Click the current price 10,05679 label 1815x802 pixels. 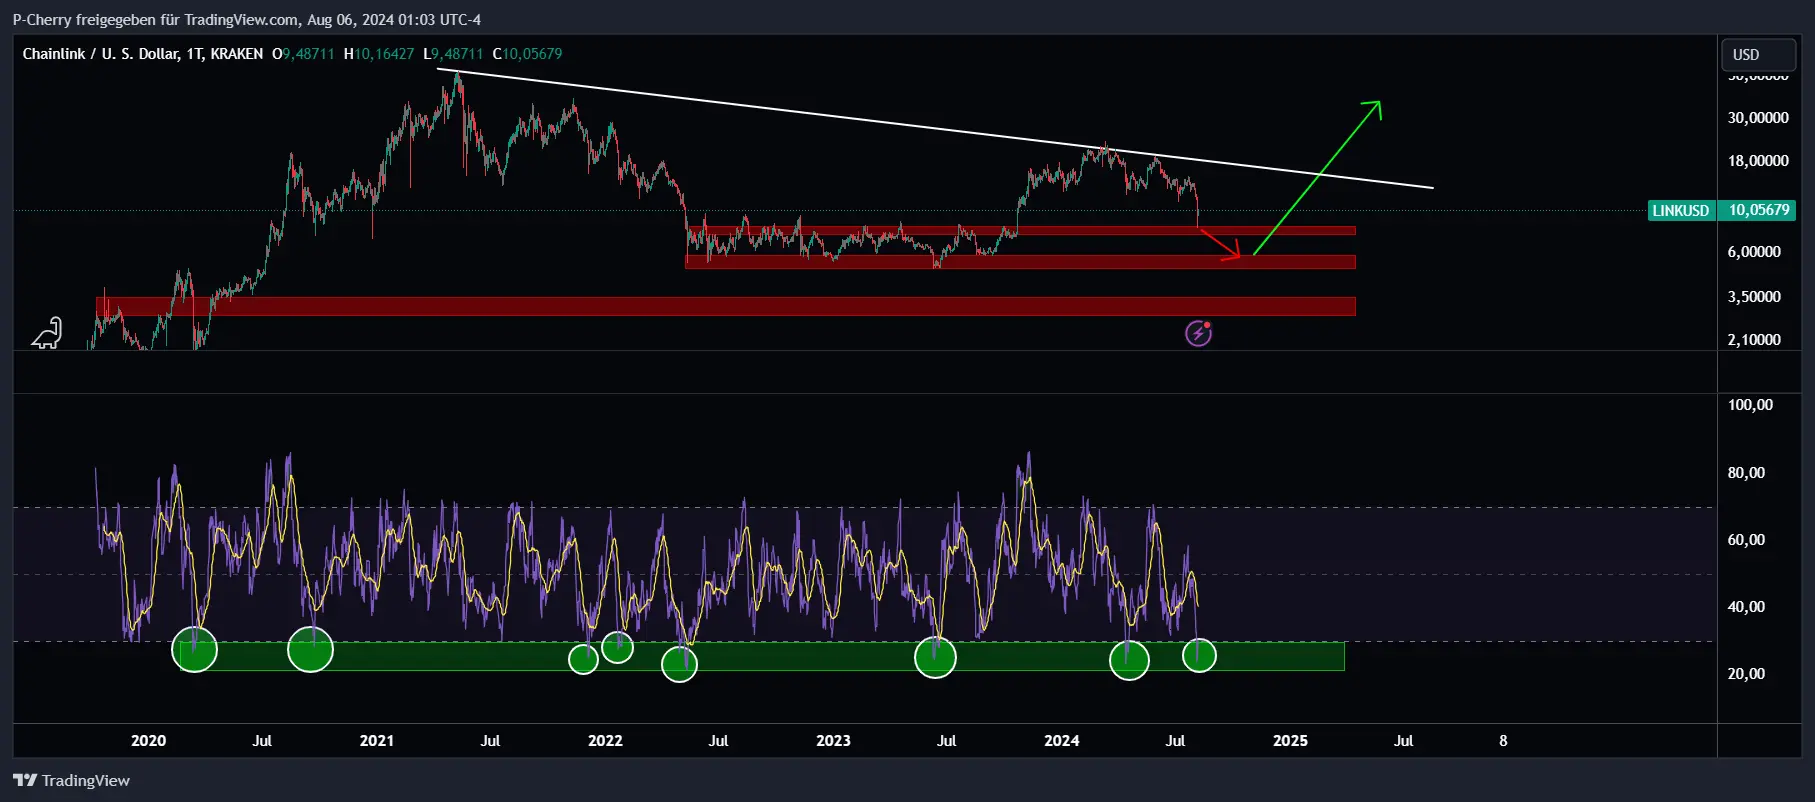coord(1758,210)
